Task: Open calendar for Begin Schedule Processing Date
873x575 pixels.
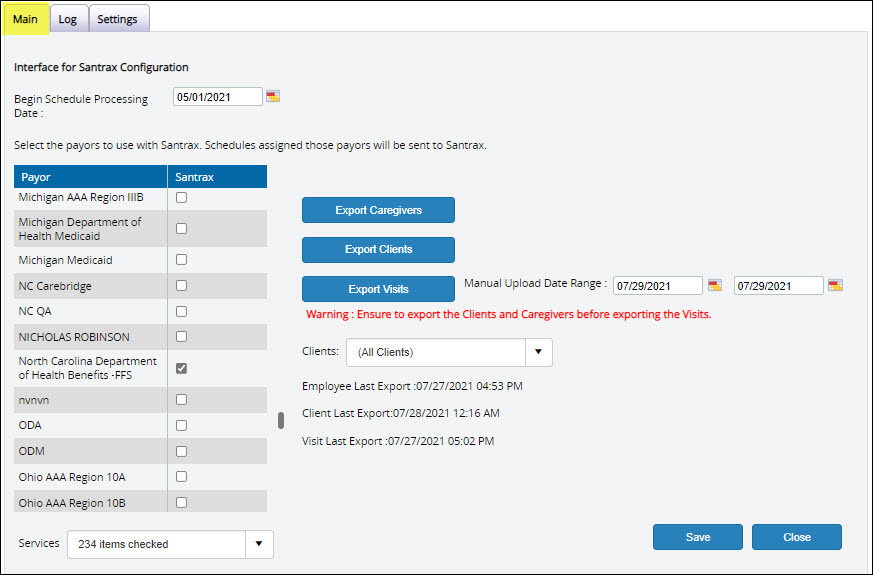Action: 273,96
